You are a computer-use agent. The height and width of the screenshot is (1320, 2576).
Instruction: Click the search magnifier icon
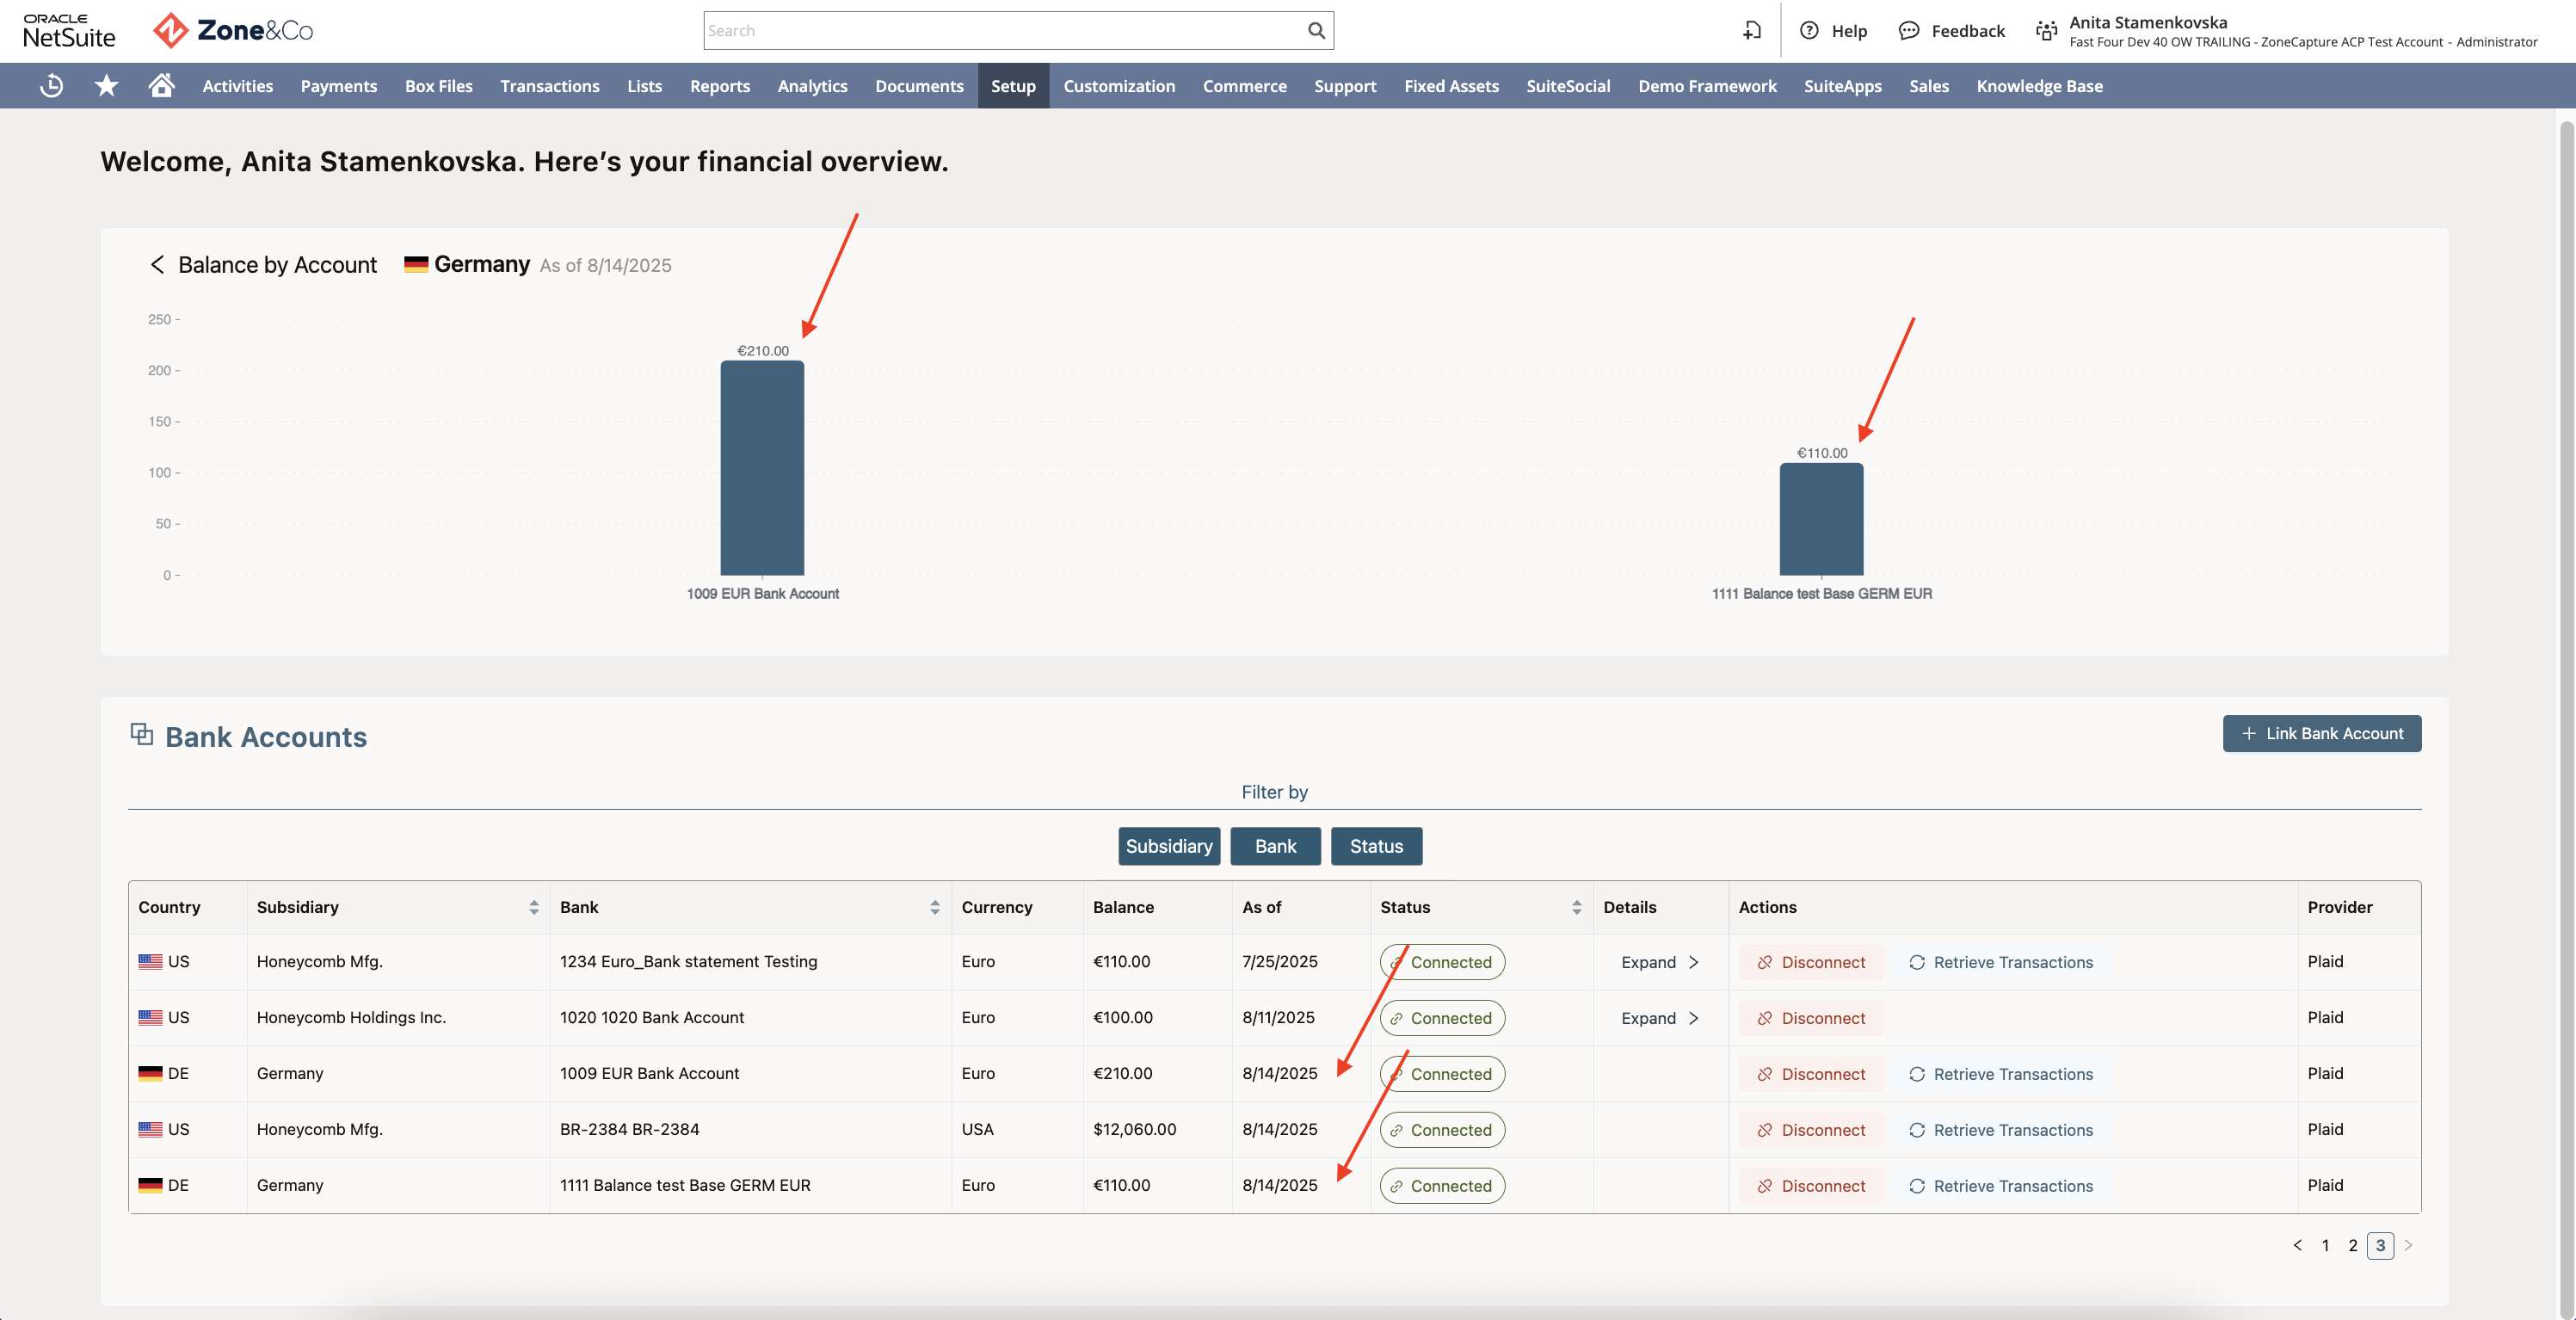tap(1316, 31)
